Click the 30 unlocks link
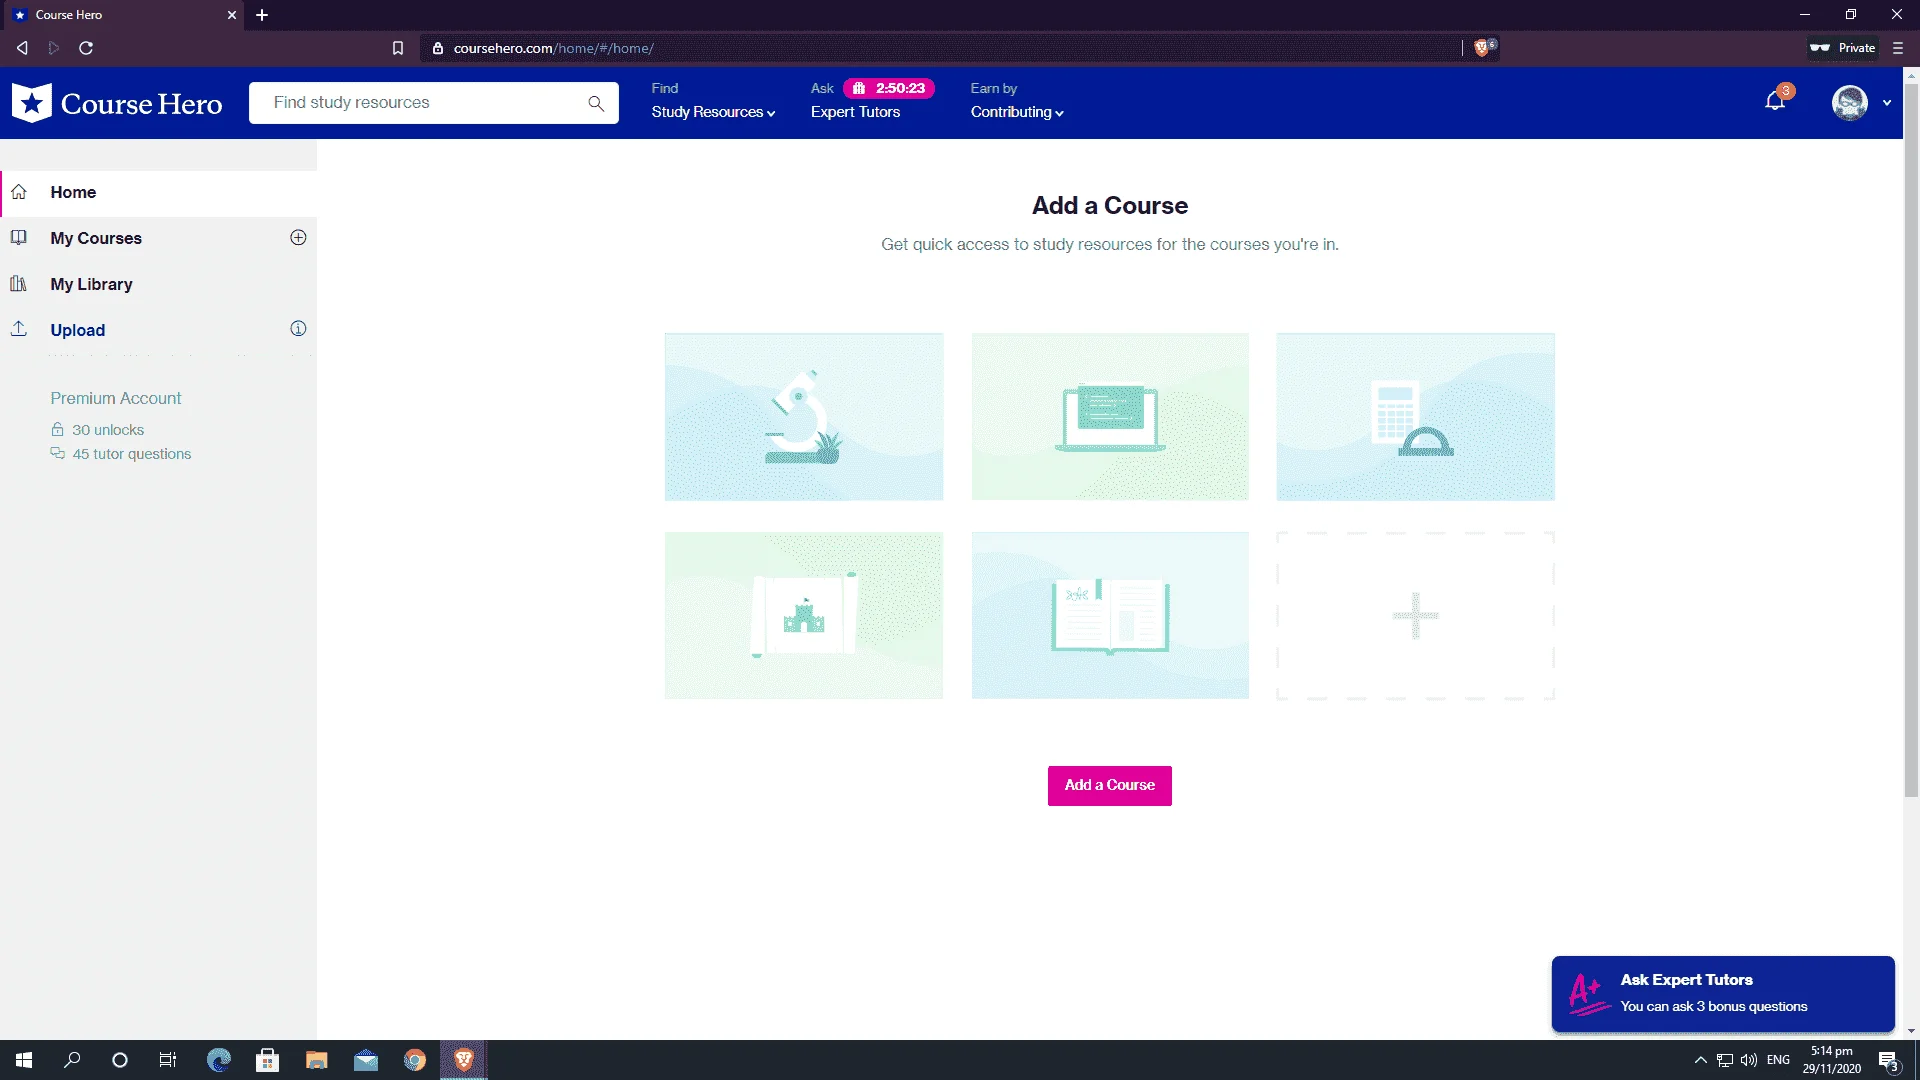 (108, 430)
